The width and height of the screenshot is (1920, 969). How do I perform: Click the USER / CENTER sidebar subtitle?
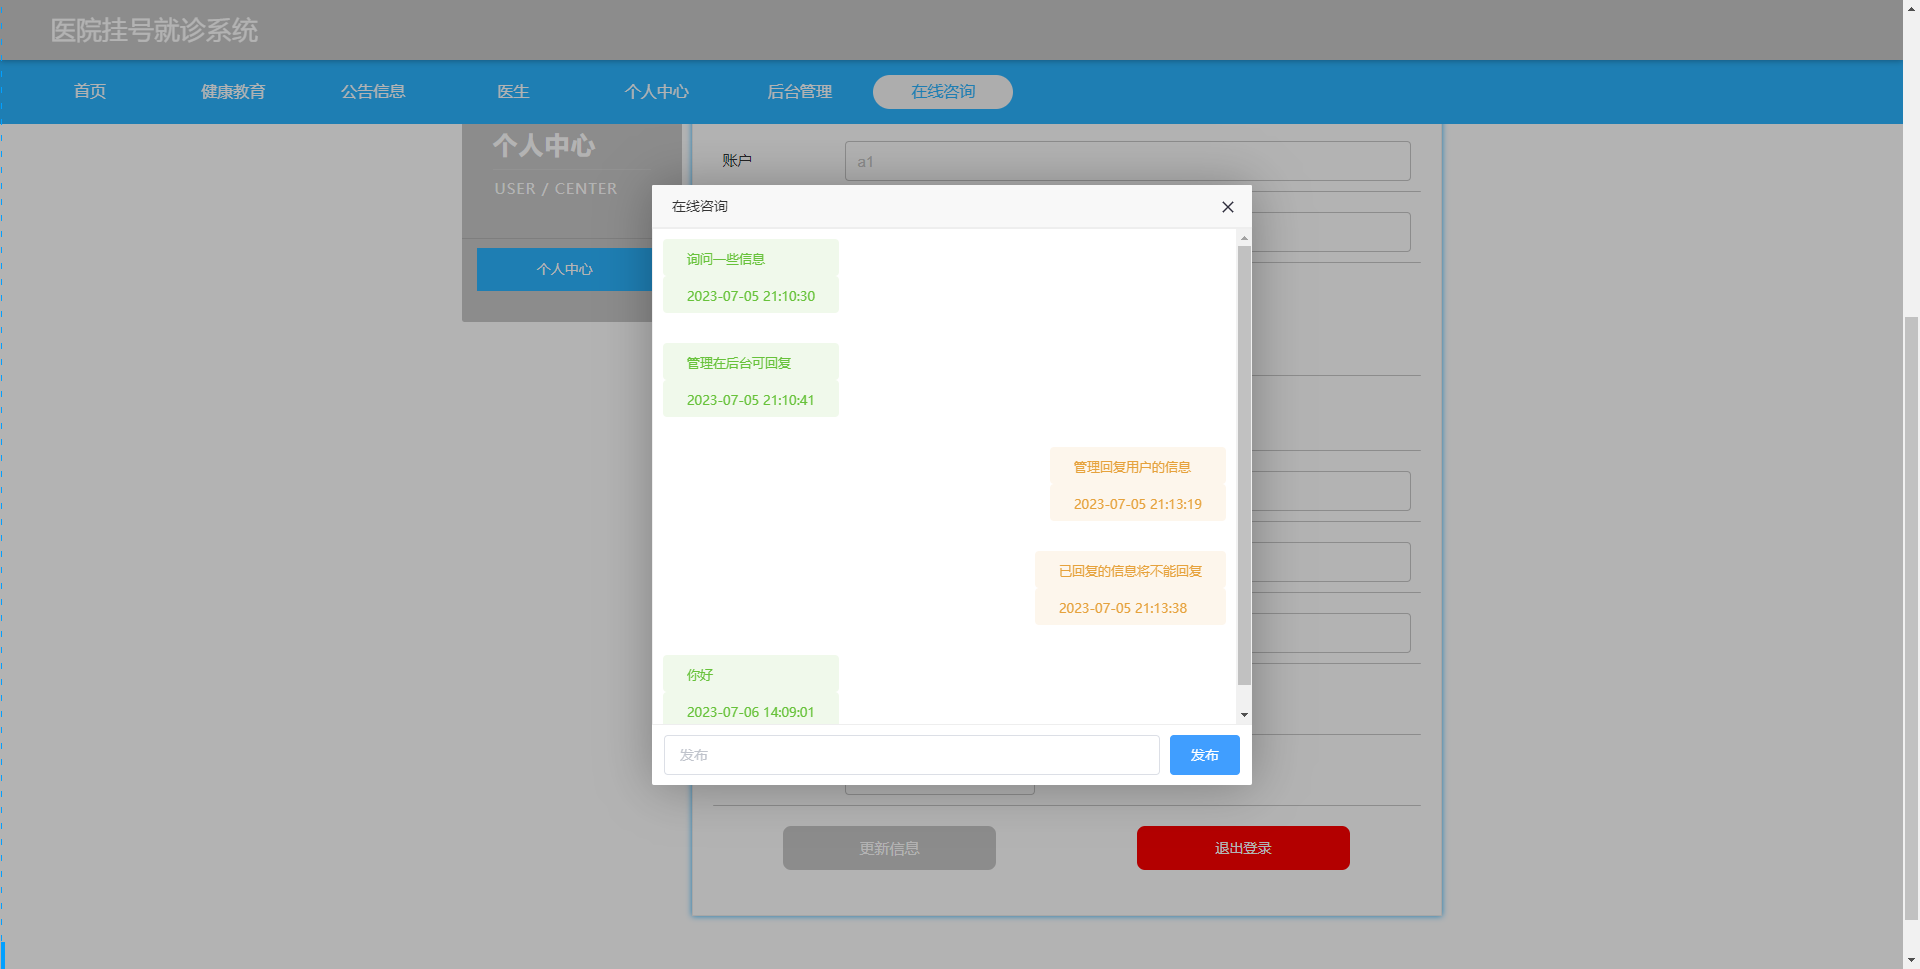[x=555, y=188]
